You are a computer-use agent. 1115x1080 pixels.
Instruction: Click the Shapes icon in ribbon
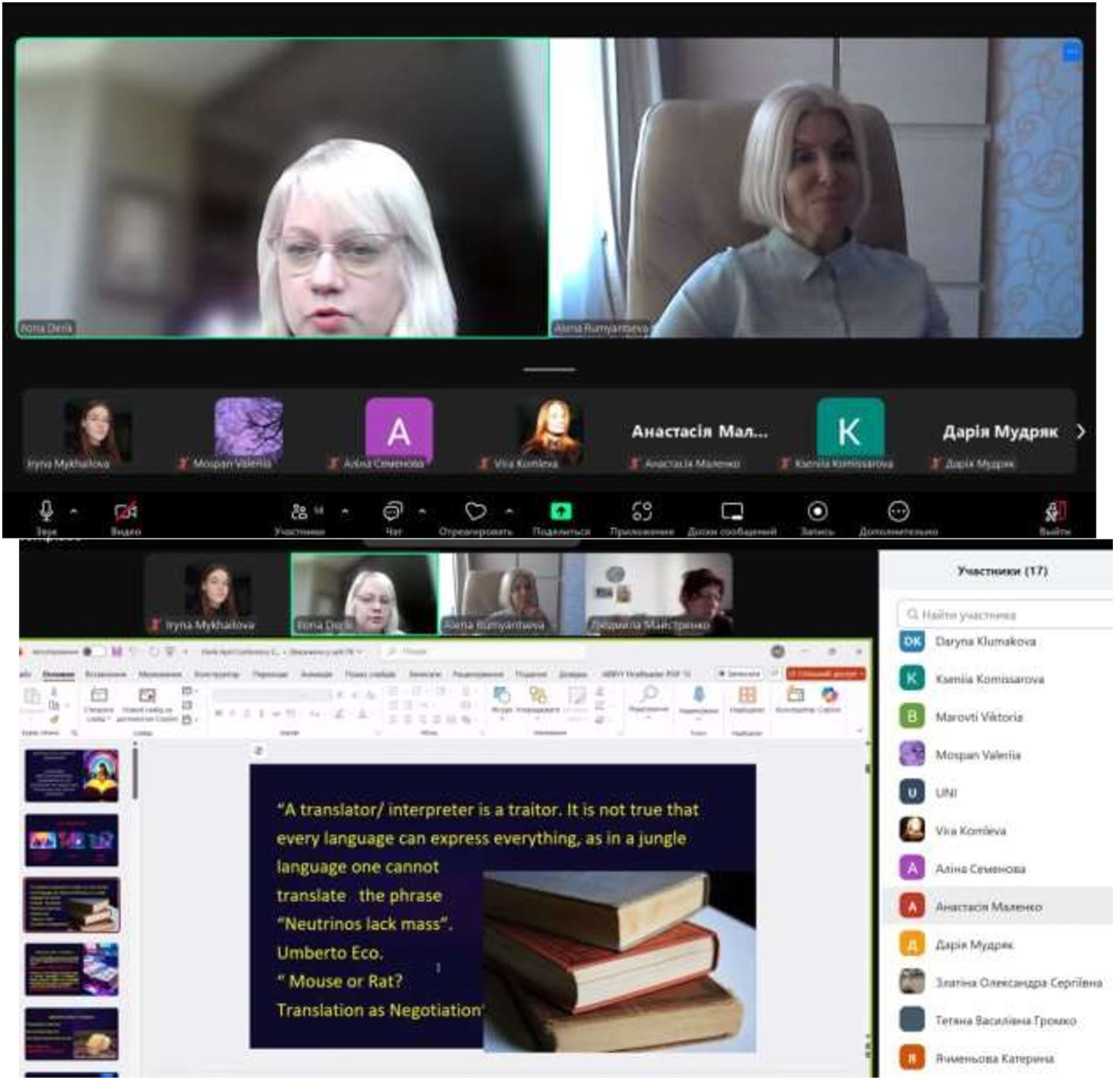pyautogui.click(x=501, y=695)
